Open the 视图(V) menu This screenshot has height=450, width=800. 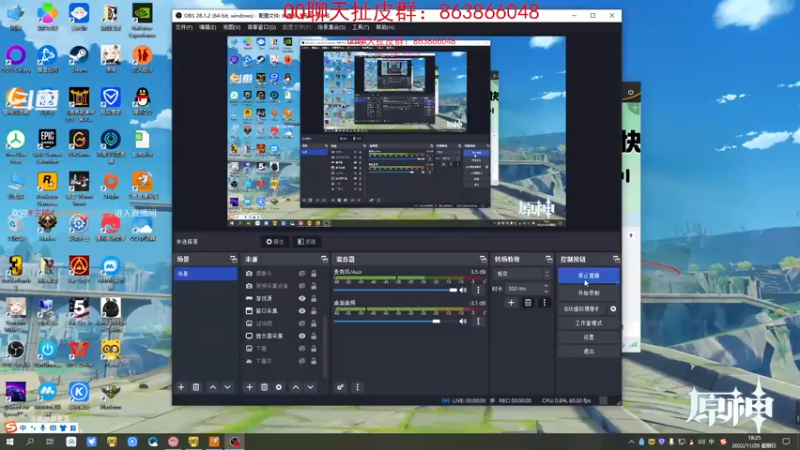tap(231, 27)
